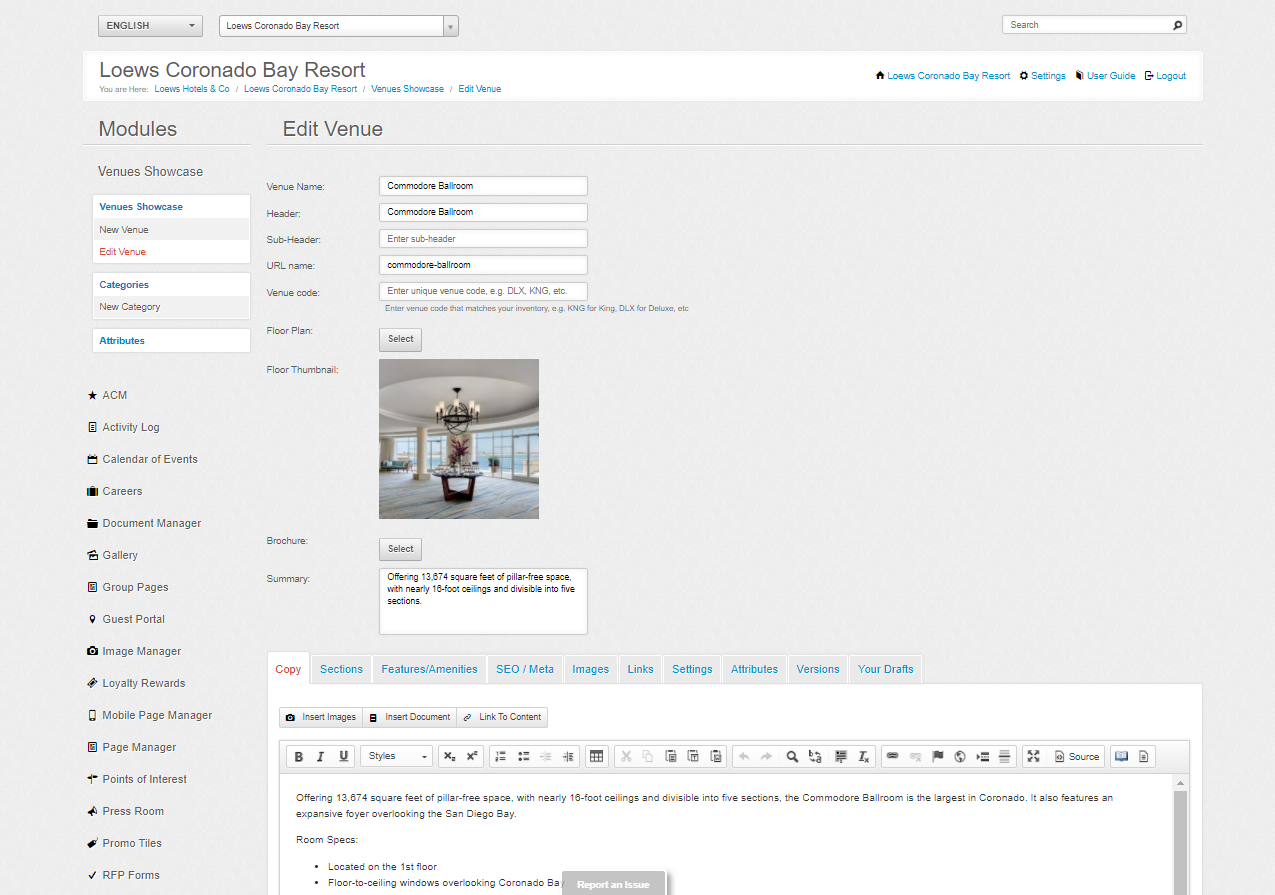Open the Your Drafts tab
Screen dimensions: 1275x895
point(886,669)
